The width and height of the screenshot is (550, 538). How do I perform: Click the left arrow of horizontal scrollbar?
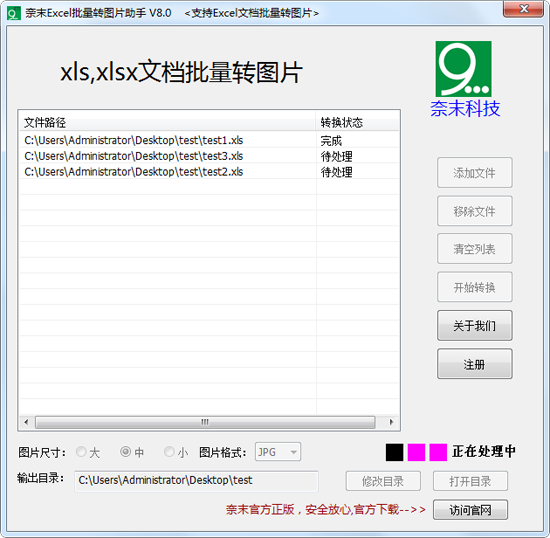26,422
